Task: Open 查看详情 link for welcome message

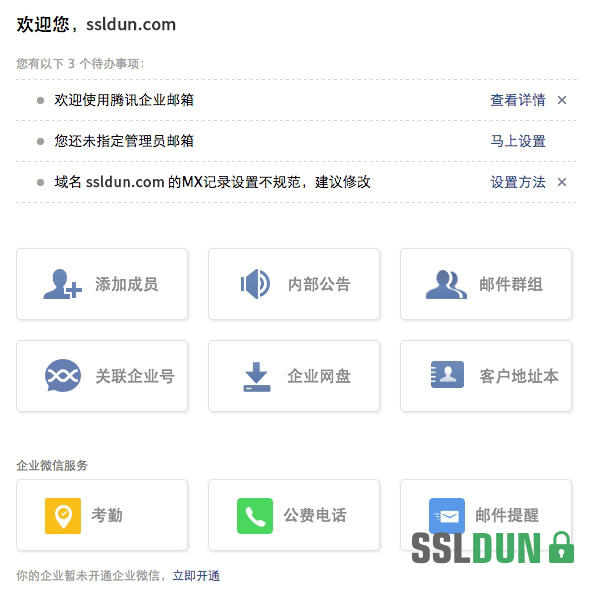Action: coord(518,100)
